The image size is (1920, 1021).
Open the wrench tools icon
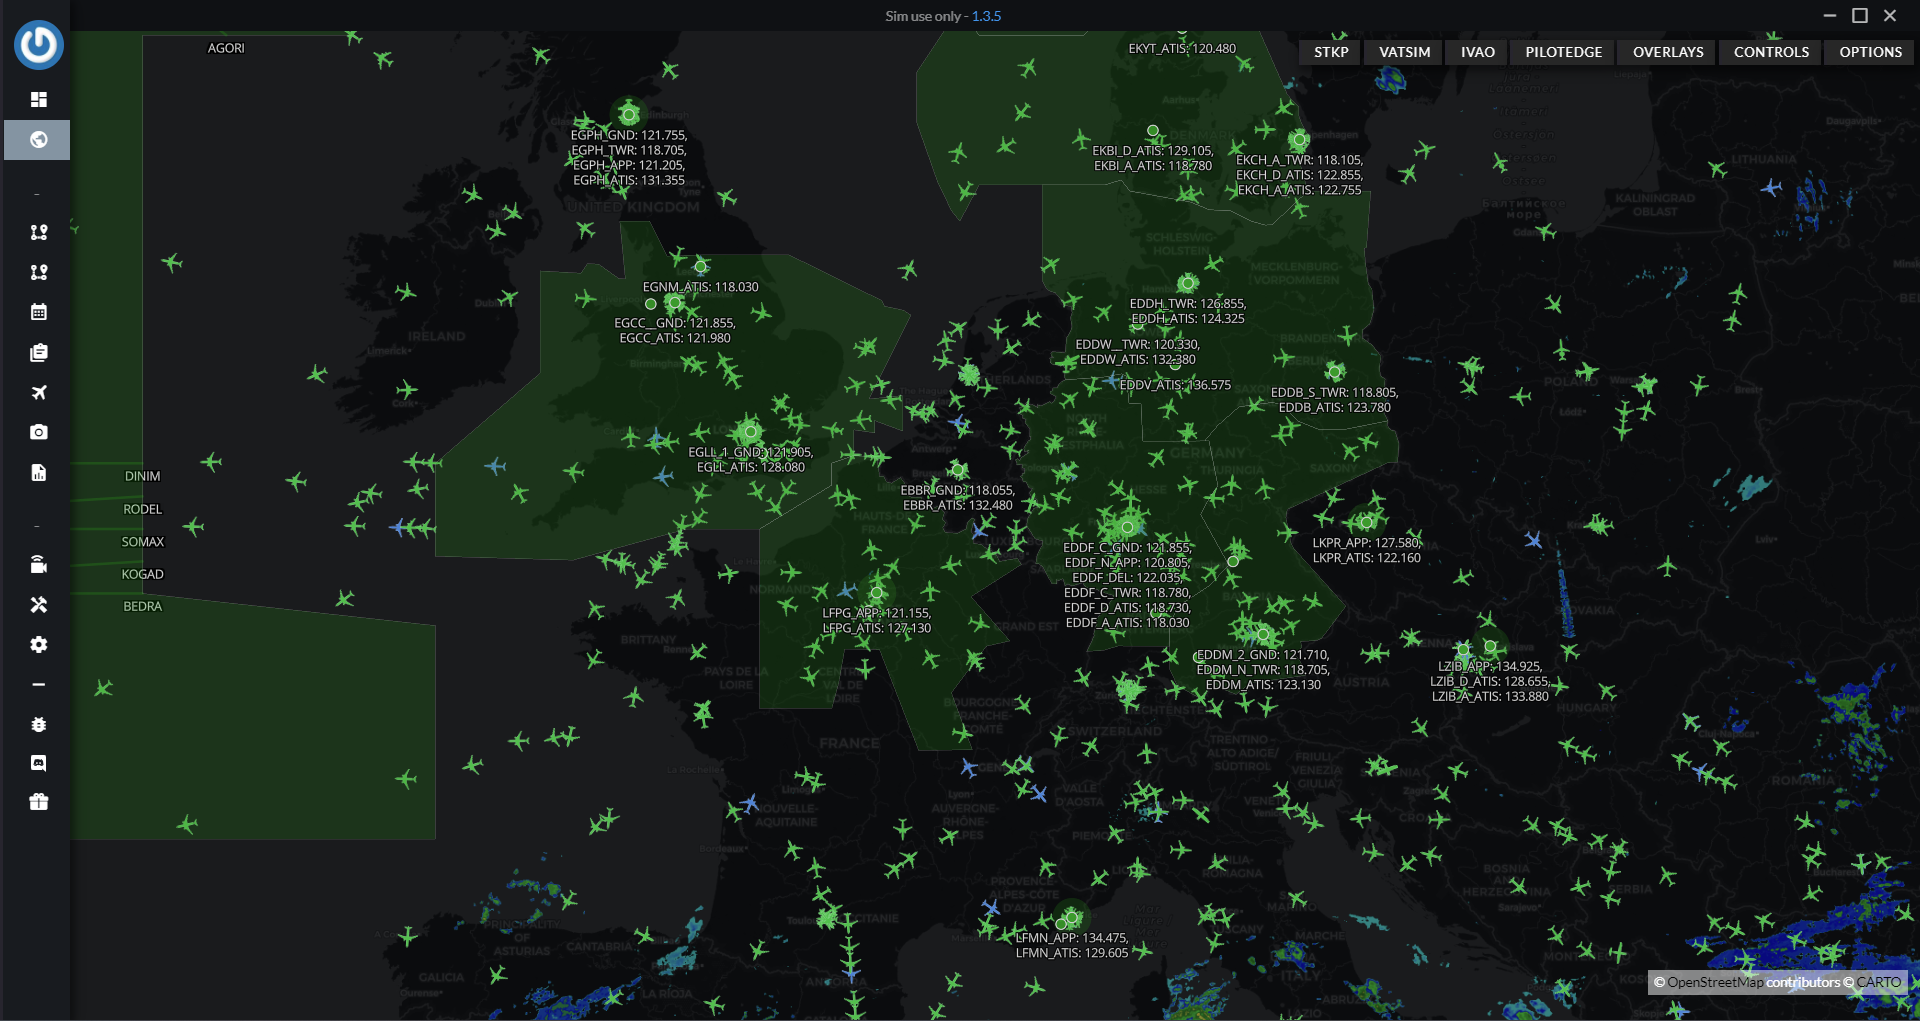click(38, 604)
